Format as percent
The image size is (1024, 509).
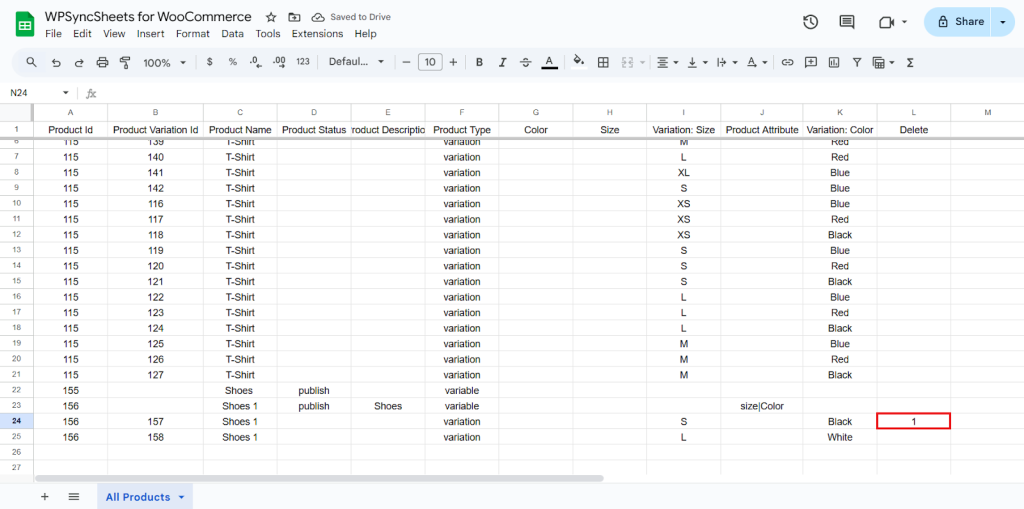point(232,62)
